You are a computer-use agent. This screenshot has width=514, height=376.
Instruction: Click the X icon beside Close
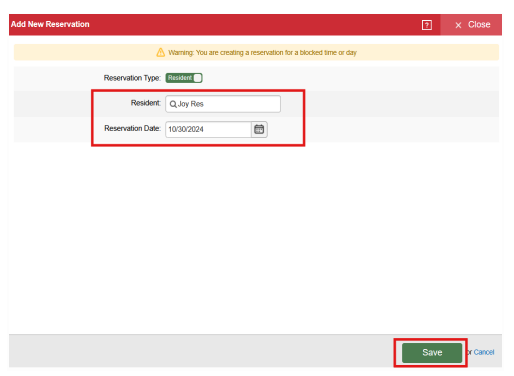(x=458, y=25)
